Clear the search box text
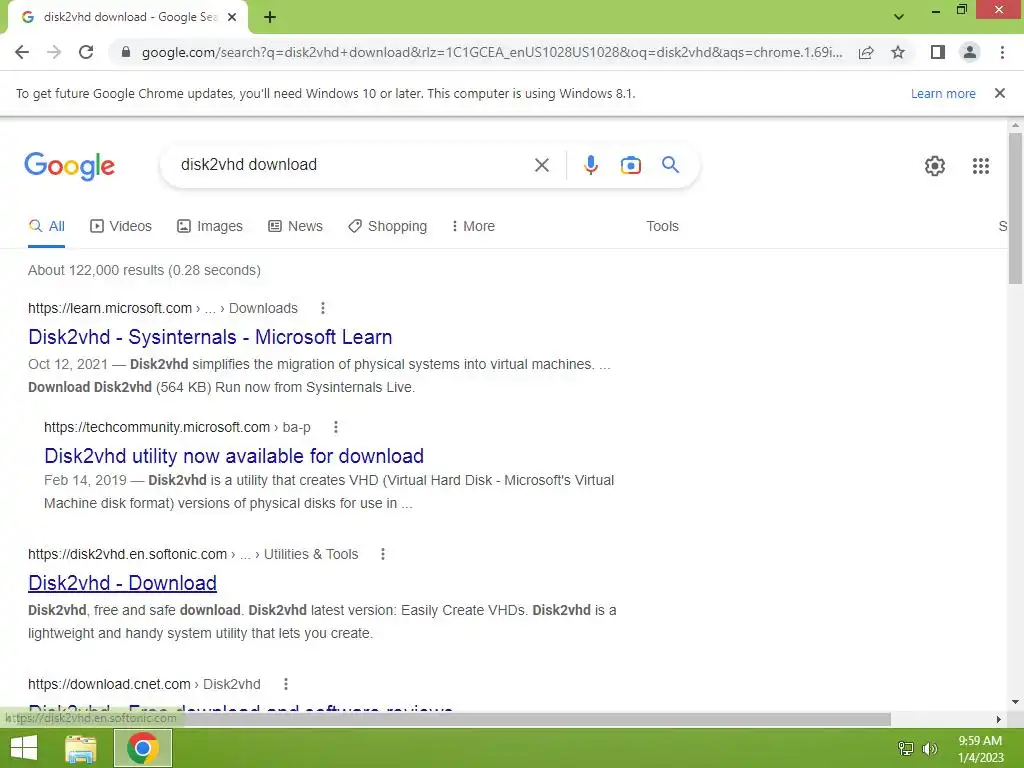 pos(541,165)
